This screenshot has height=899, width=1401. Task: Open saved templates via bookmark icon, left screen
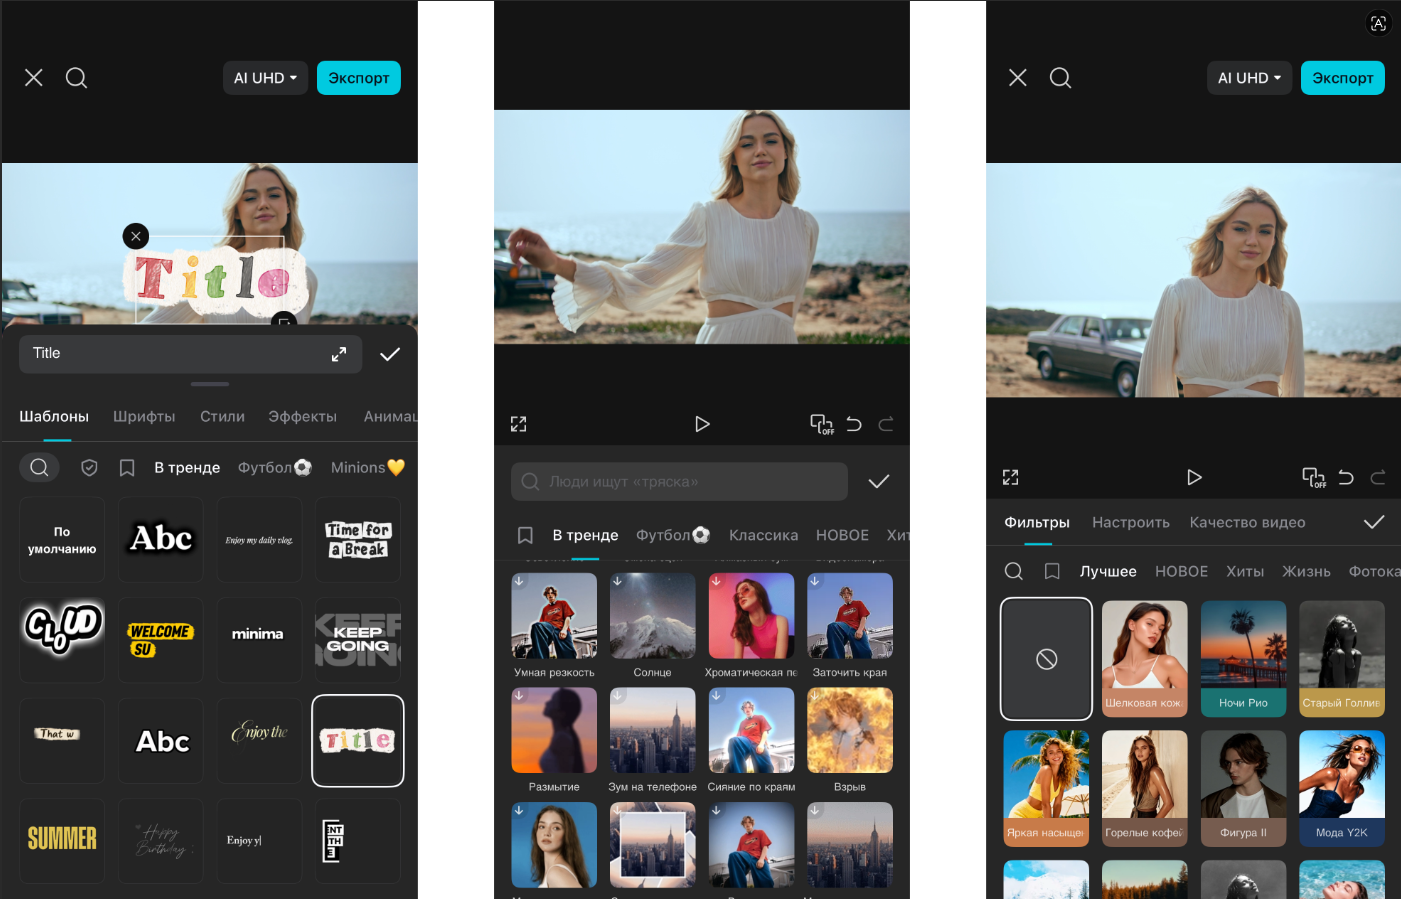point(127,468)
